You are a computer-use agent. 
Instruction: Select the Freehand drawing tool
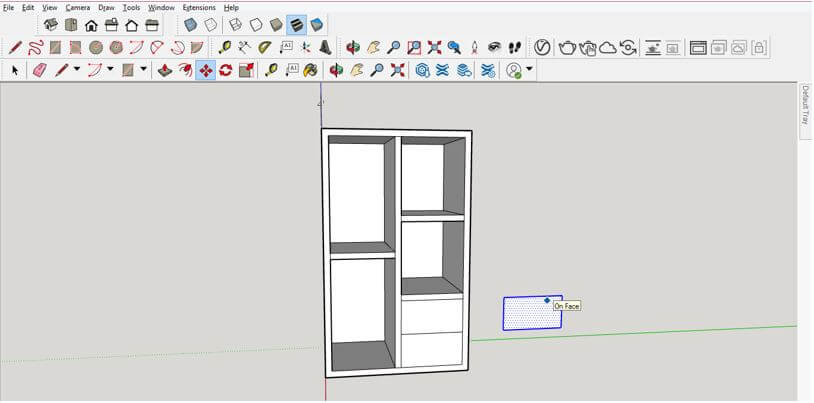[x=35, y=48]
